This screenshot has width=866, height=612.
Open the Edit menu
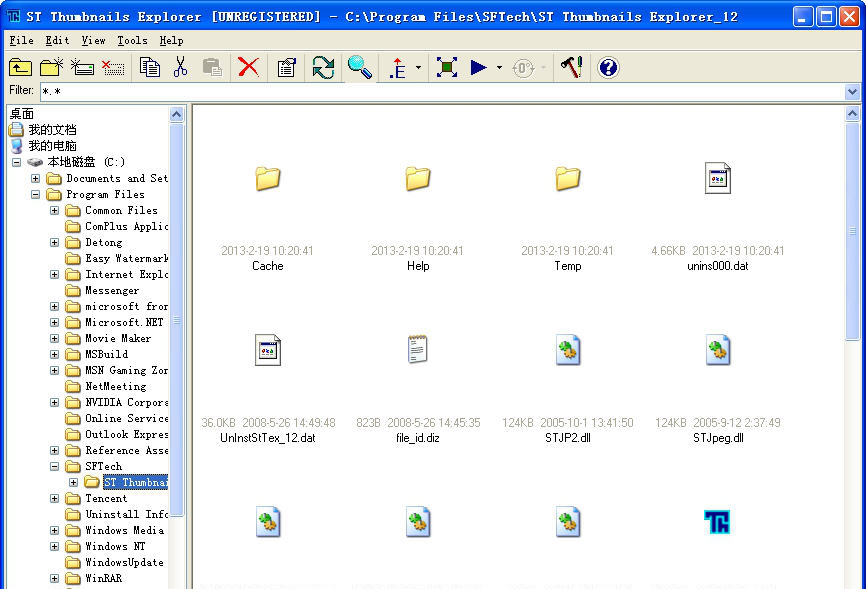[57, 40]
